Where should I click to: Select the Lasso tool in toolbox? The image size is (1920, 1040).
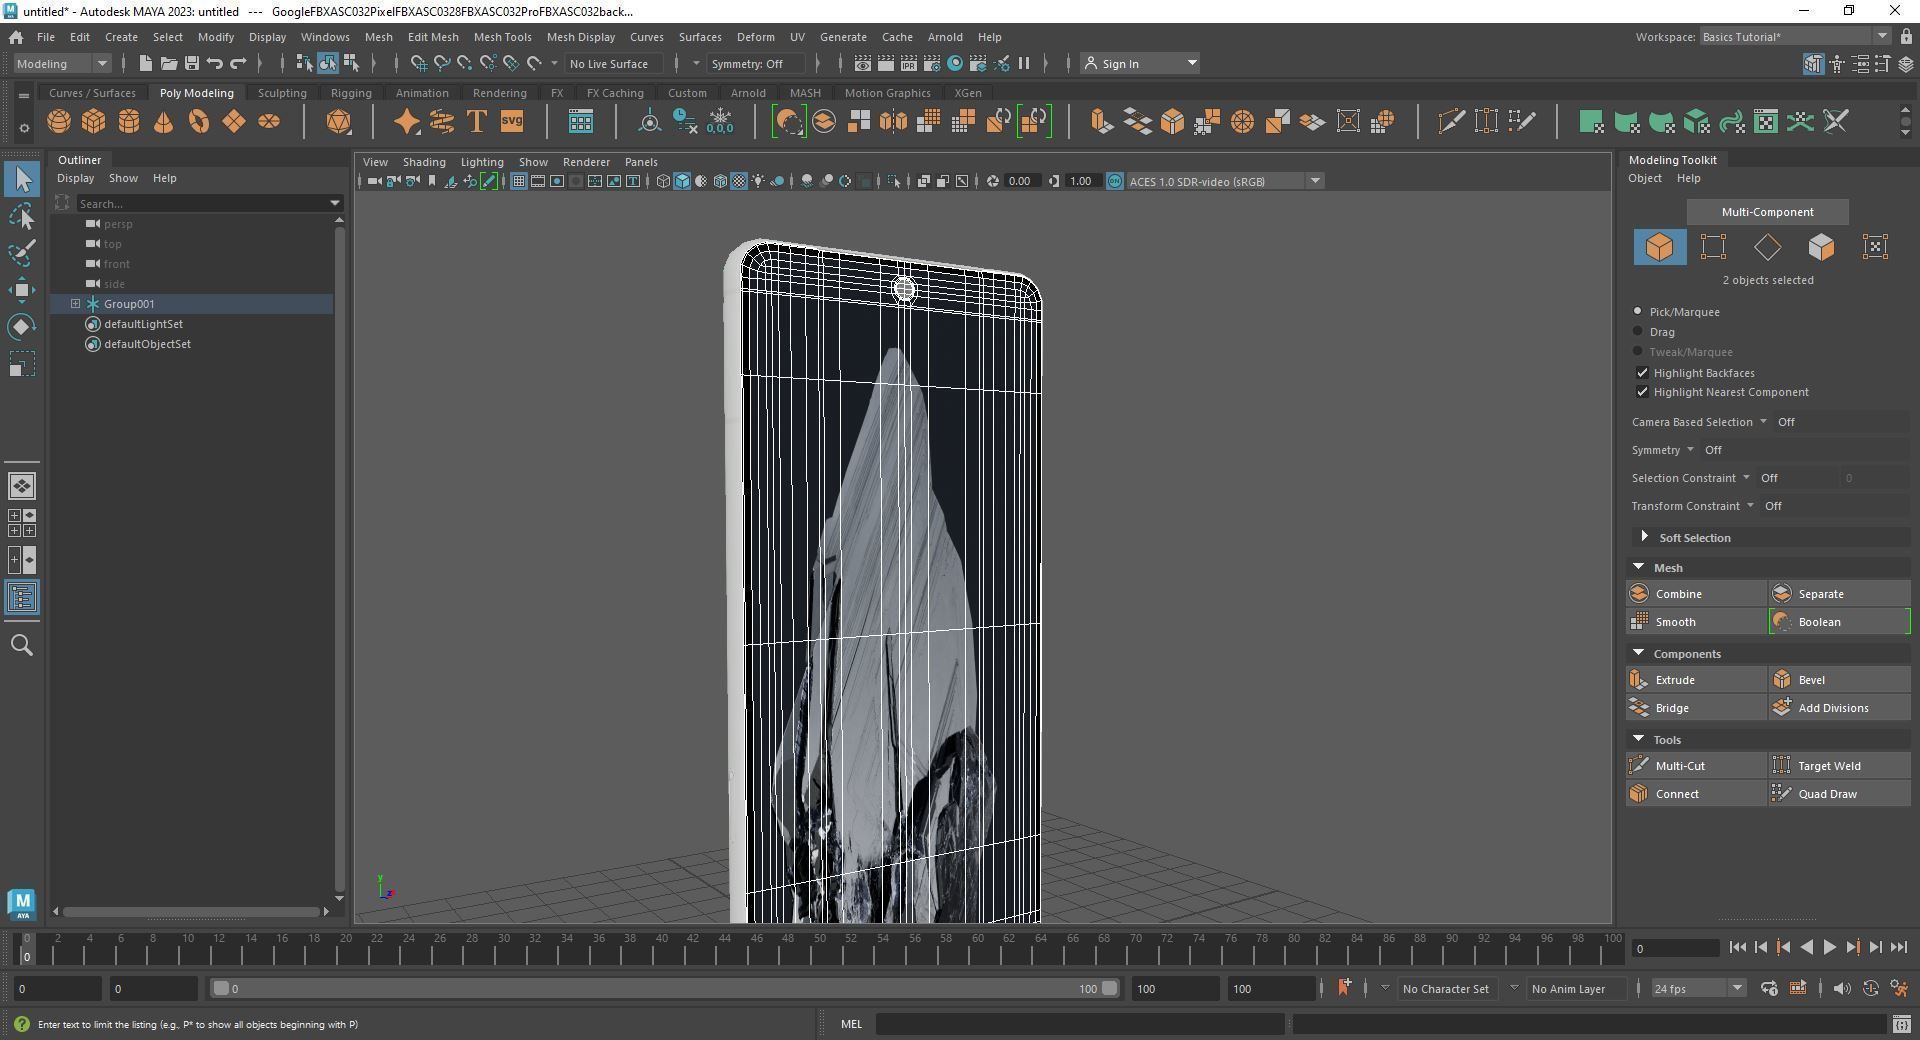coord(22,216)
